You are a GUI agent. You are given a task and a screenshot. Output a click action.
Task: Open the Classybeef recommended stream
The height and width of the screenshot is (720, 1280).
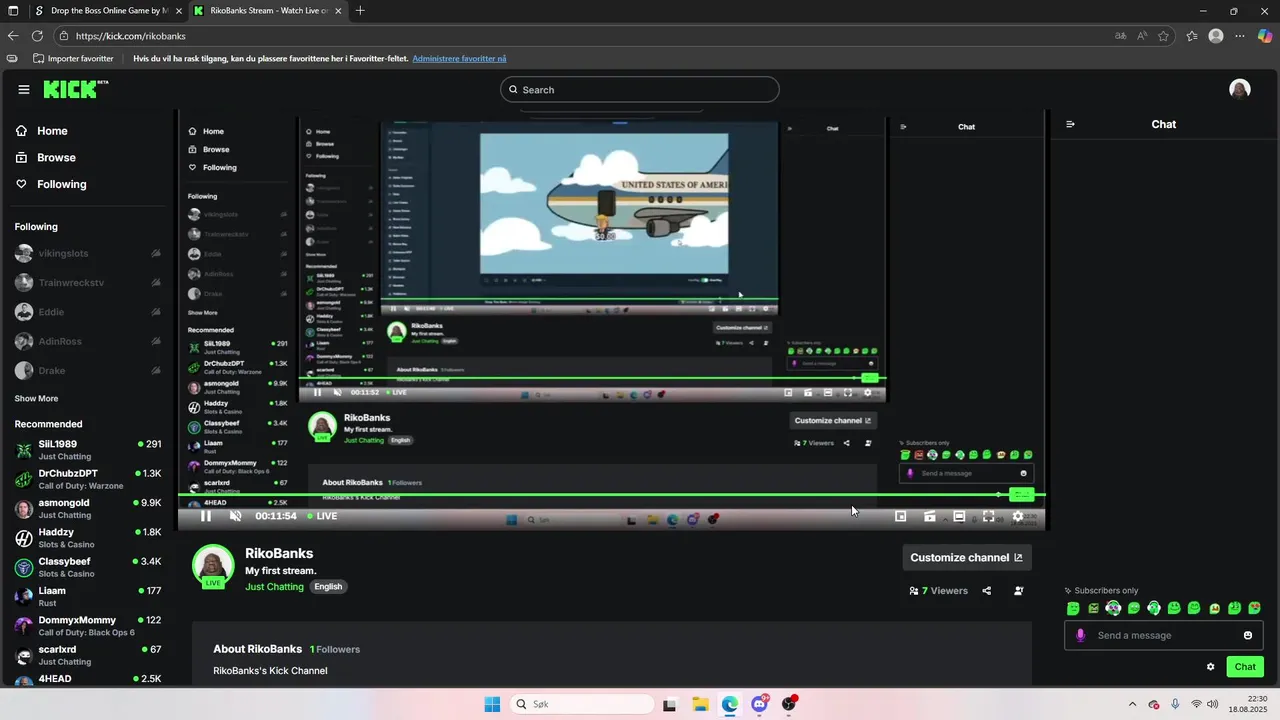coord(88,567)
